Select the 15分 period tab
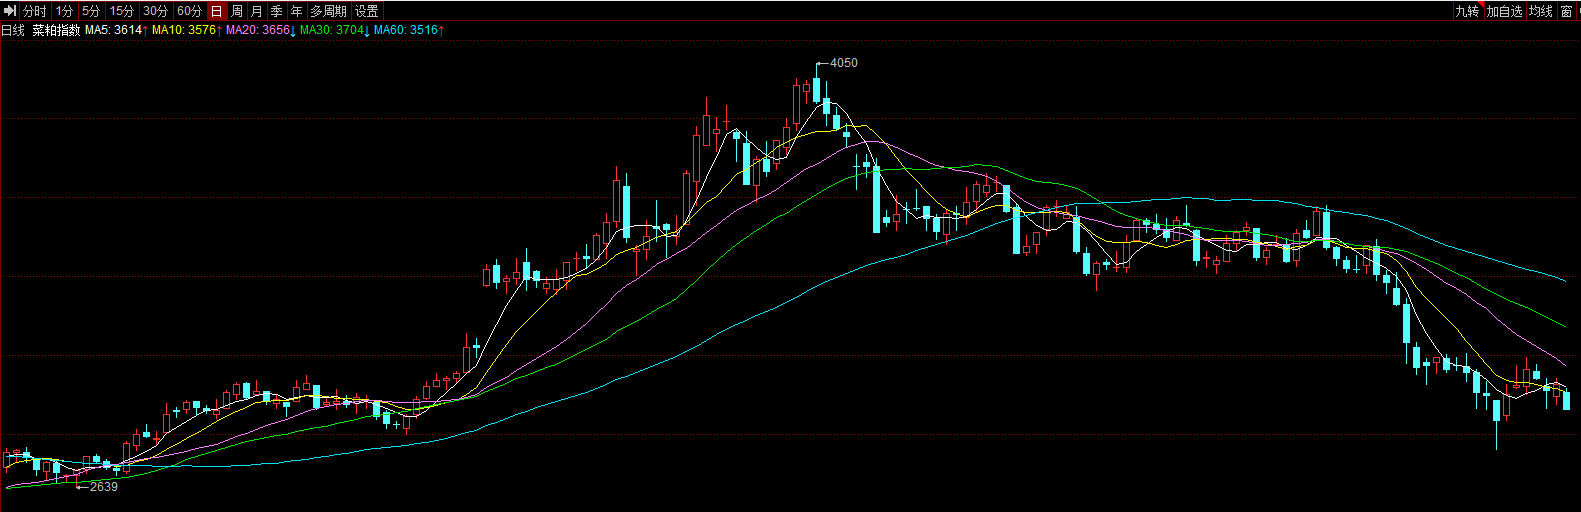This screenshot has height=512, width=1581. click(122, 11)
